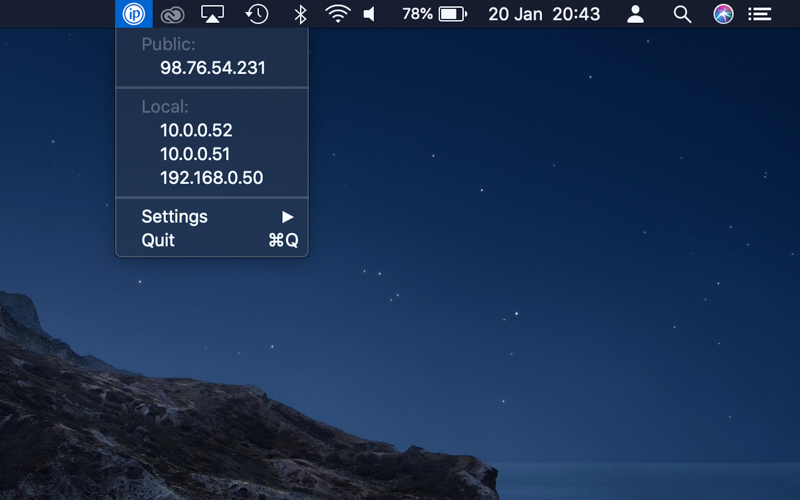Click the 78% battery percentage text

[x=417, y=14]
